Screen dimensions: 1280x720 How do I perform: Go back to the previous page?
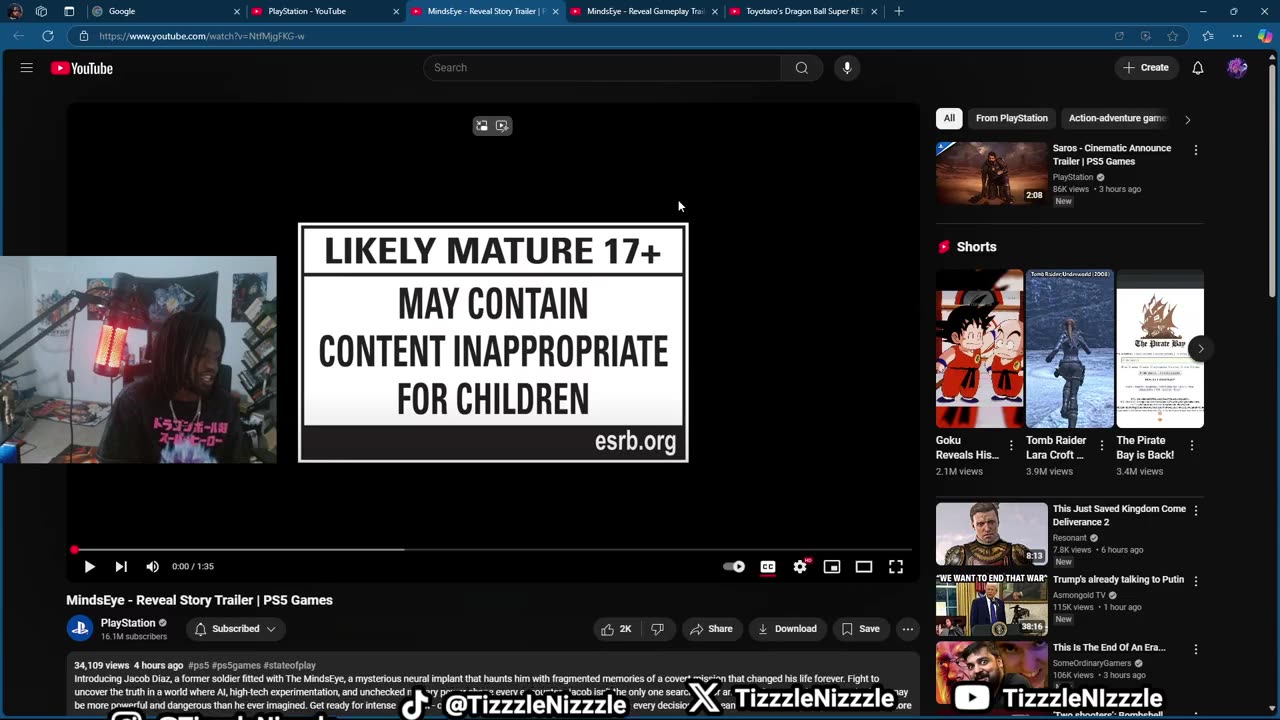coord(19,36)
